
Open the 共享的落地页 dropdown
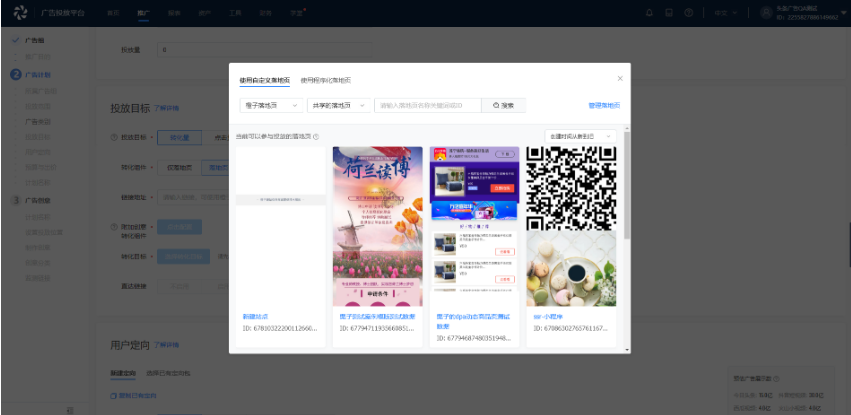click(x=339, y=105)
